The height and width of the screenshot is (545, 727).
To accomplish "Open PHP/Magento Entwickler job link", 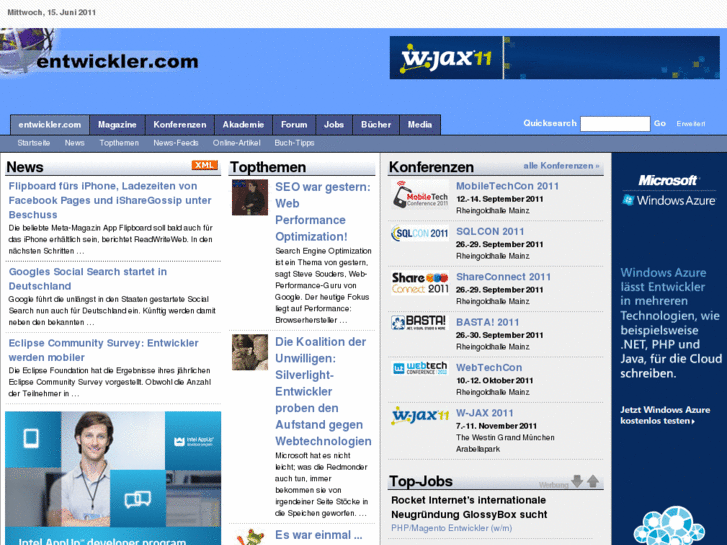I will coord(452,528).
